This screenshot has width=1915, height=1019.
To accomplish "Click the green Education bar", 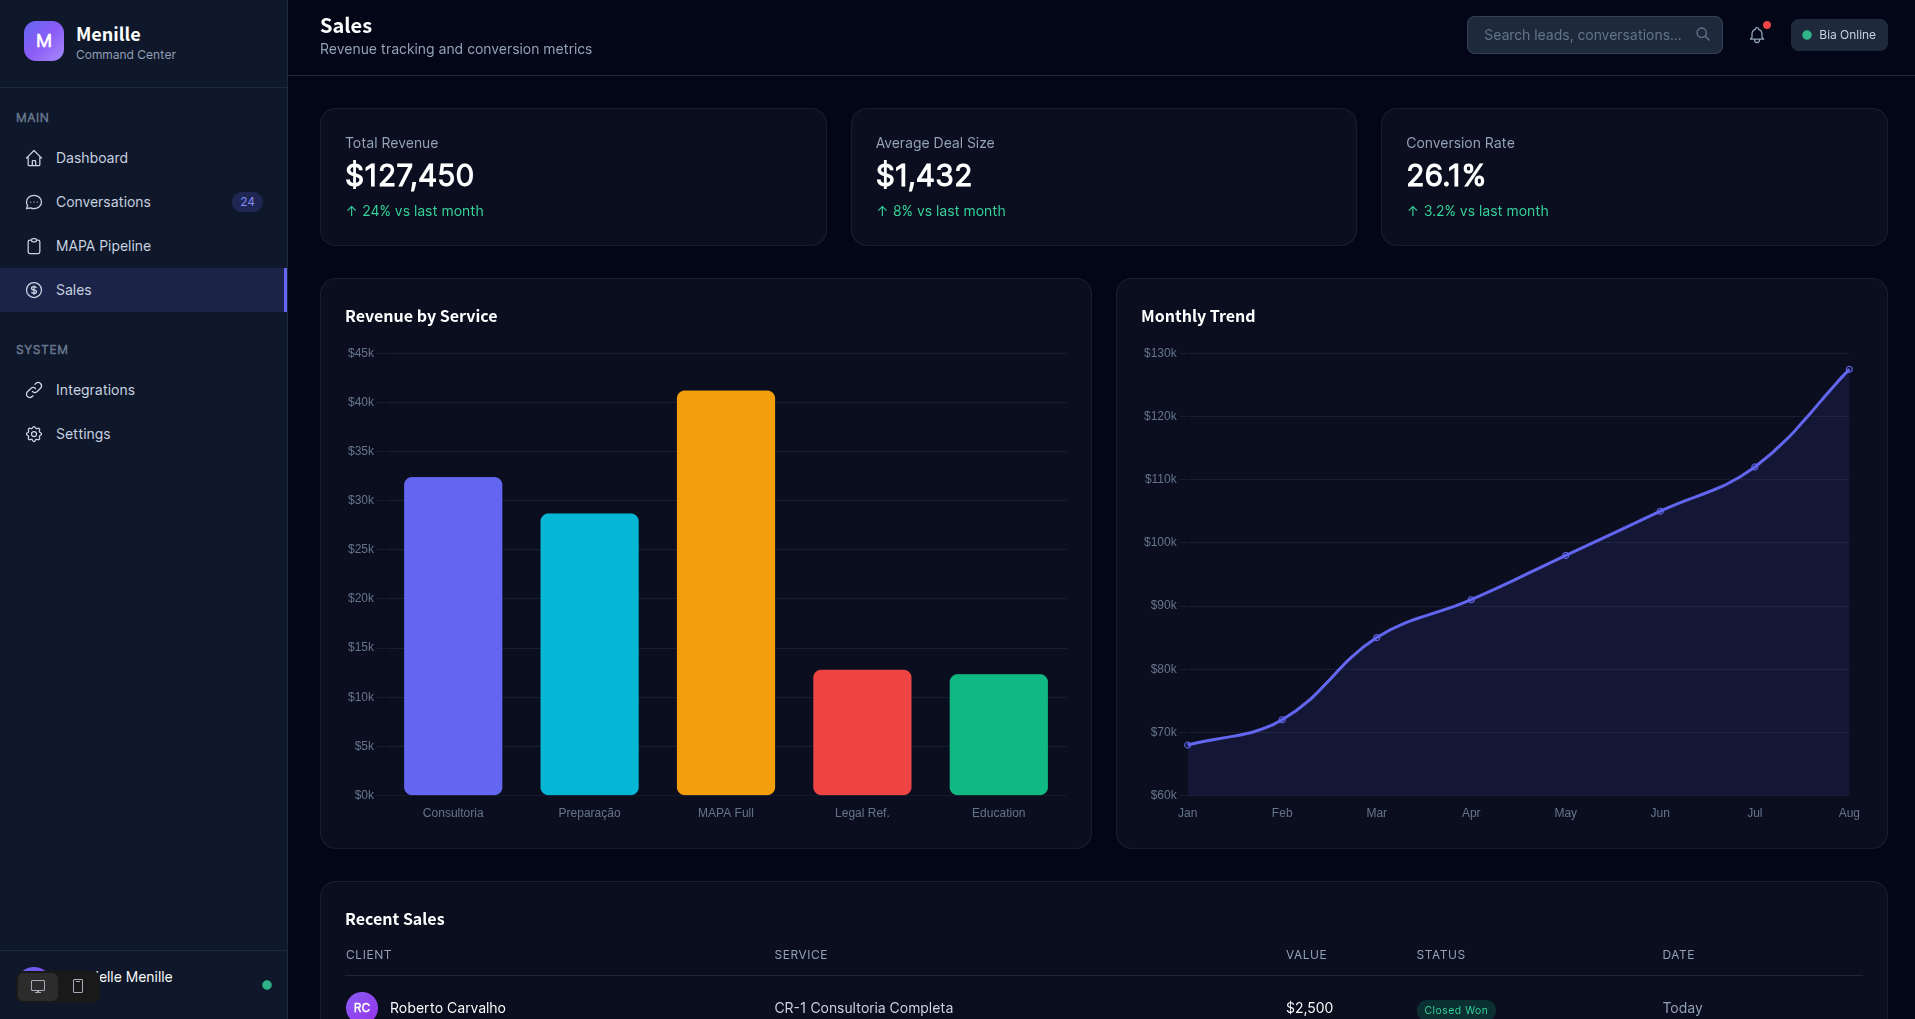I will [x=999, y=735].
